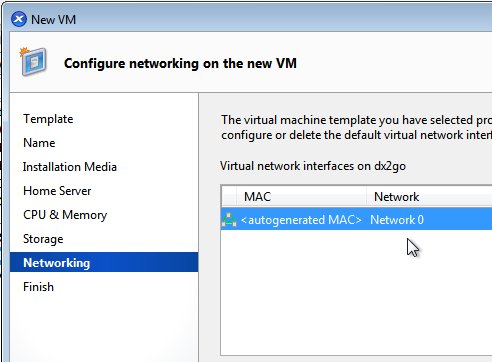Select Home Server wizard step
The height and width of the screenshot is (362, 492).
pyautogui.click(x=57, y=191)
